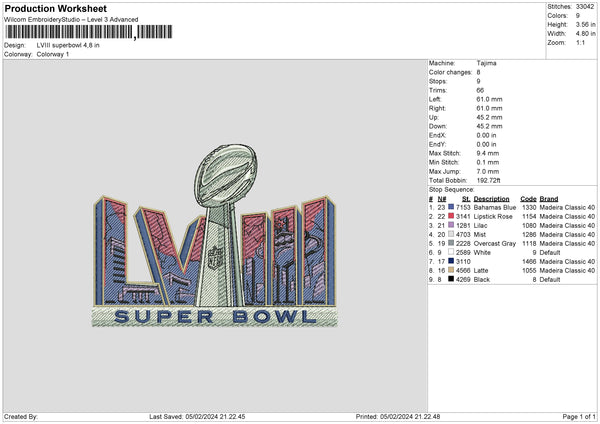Select code '1154' in the Lipstick Rose row

[529, 217]
